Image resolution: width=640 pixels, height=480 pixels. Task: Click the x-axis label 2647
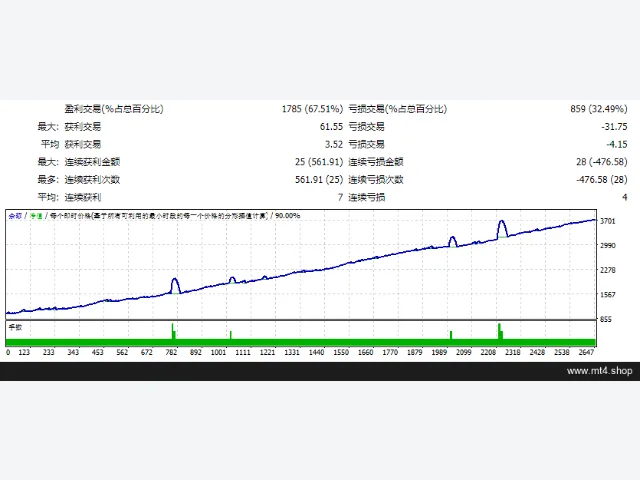point(586,352)
